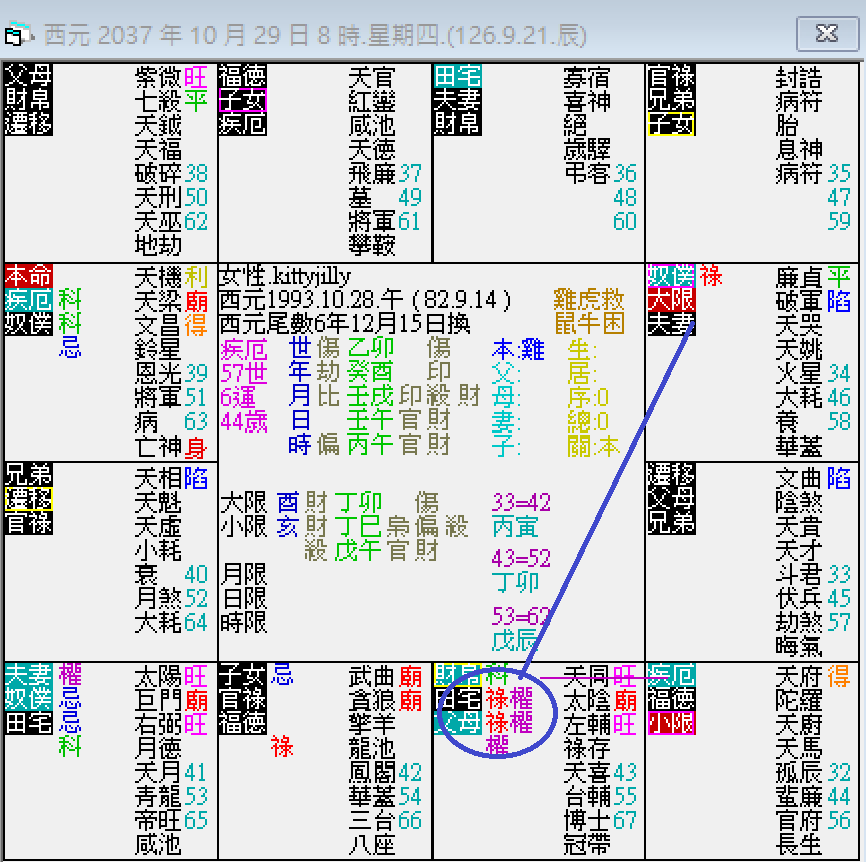Select the red 本命 palace marker

(27, 276)
